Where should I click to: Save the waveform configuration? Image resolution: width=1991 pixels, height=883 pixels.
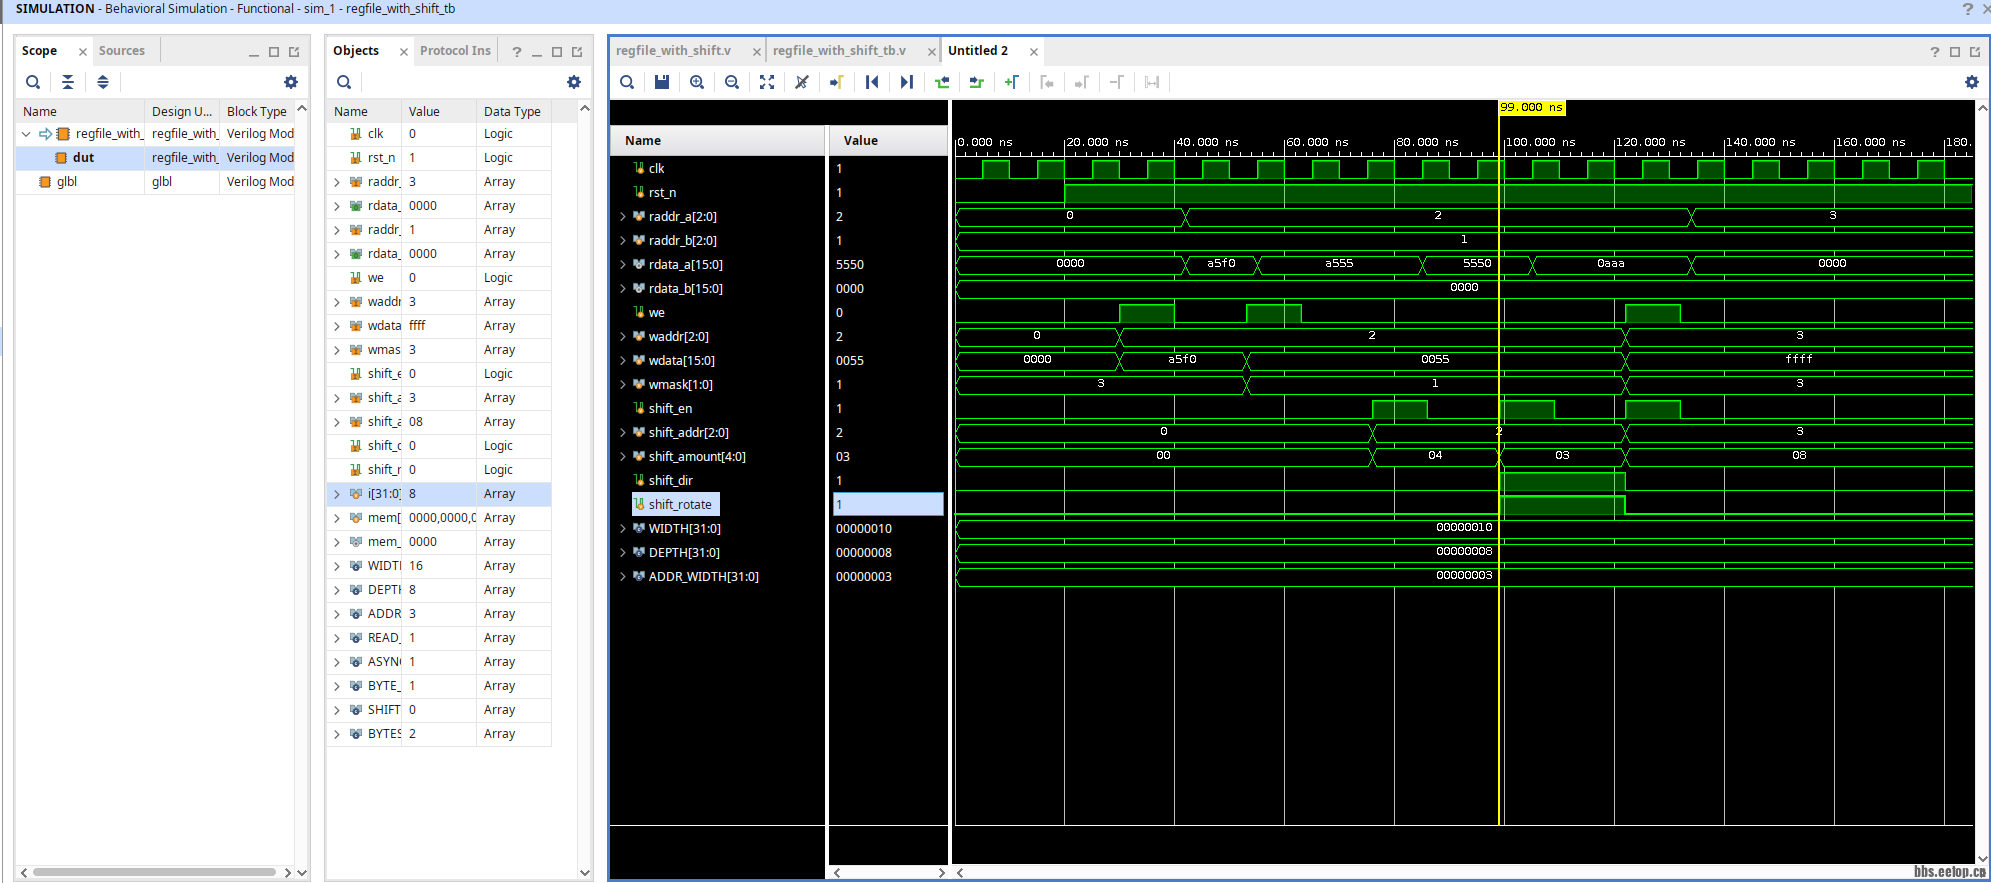tap(661, 82)
